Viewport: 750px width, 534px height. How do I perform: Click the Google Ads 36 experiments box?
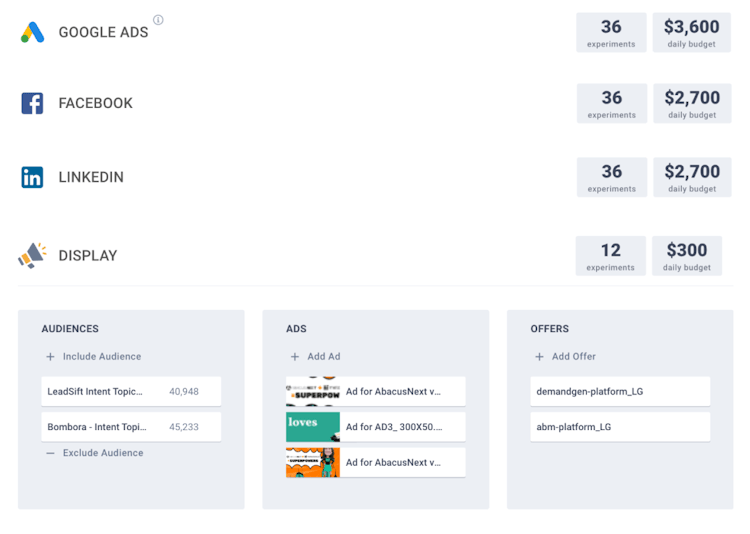pyautogui.click(x=611, y=32)
